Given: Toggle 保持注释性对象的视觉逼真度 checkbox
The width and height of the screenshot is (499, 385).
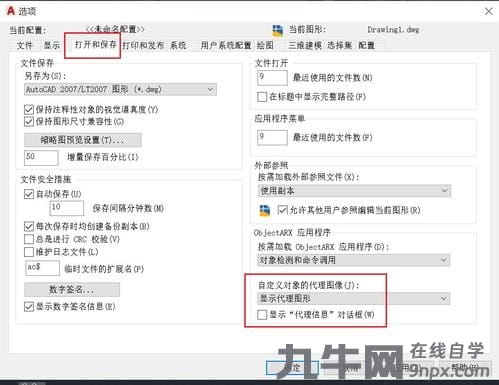Looking at the screenshot, I should [x=29, y=109].
